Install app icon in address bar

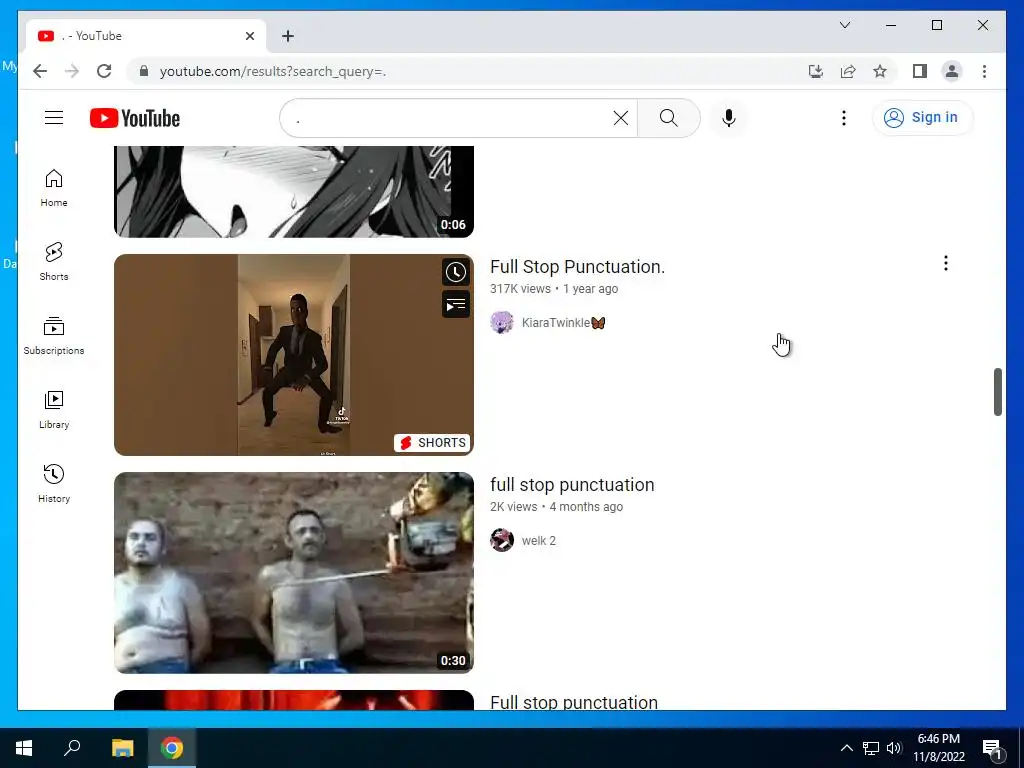click(x=816, y=71)
